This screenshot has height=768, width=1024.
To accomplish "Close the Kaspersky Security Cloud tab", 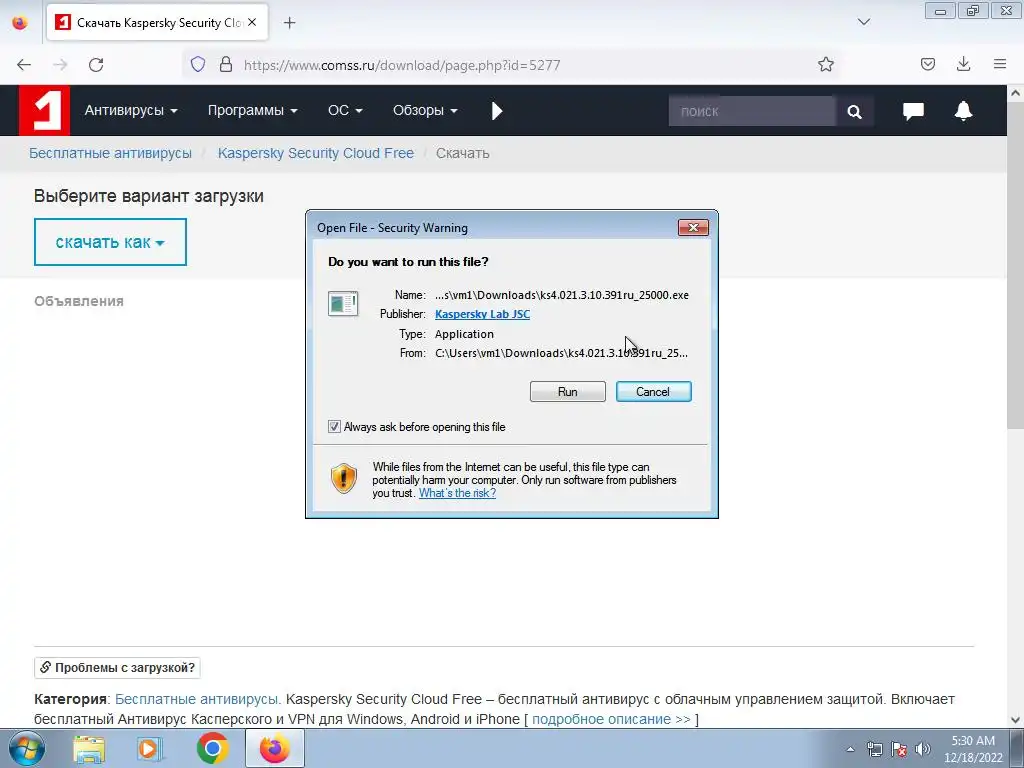I will click(252, 22).
